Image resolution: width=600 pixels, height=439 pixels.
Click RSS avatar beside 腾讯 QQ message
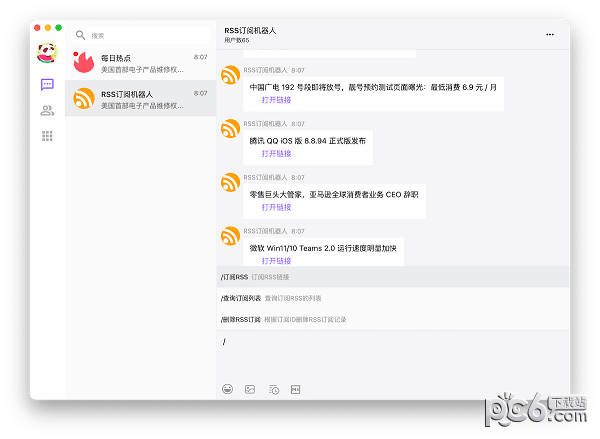point(230,129)
